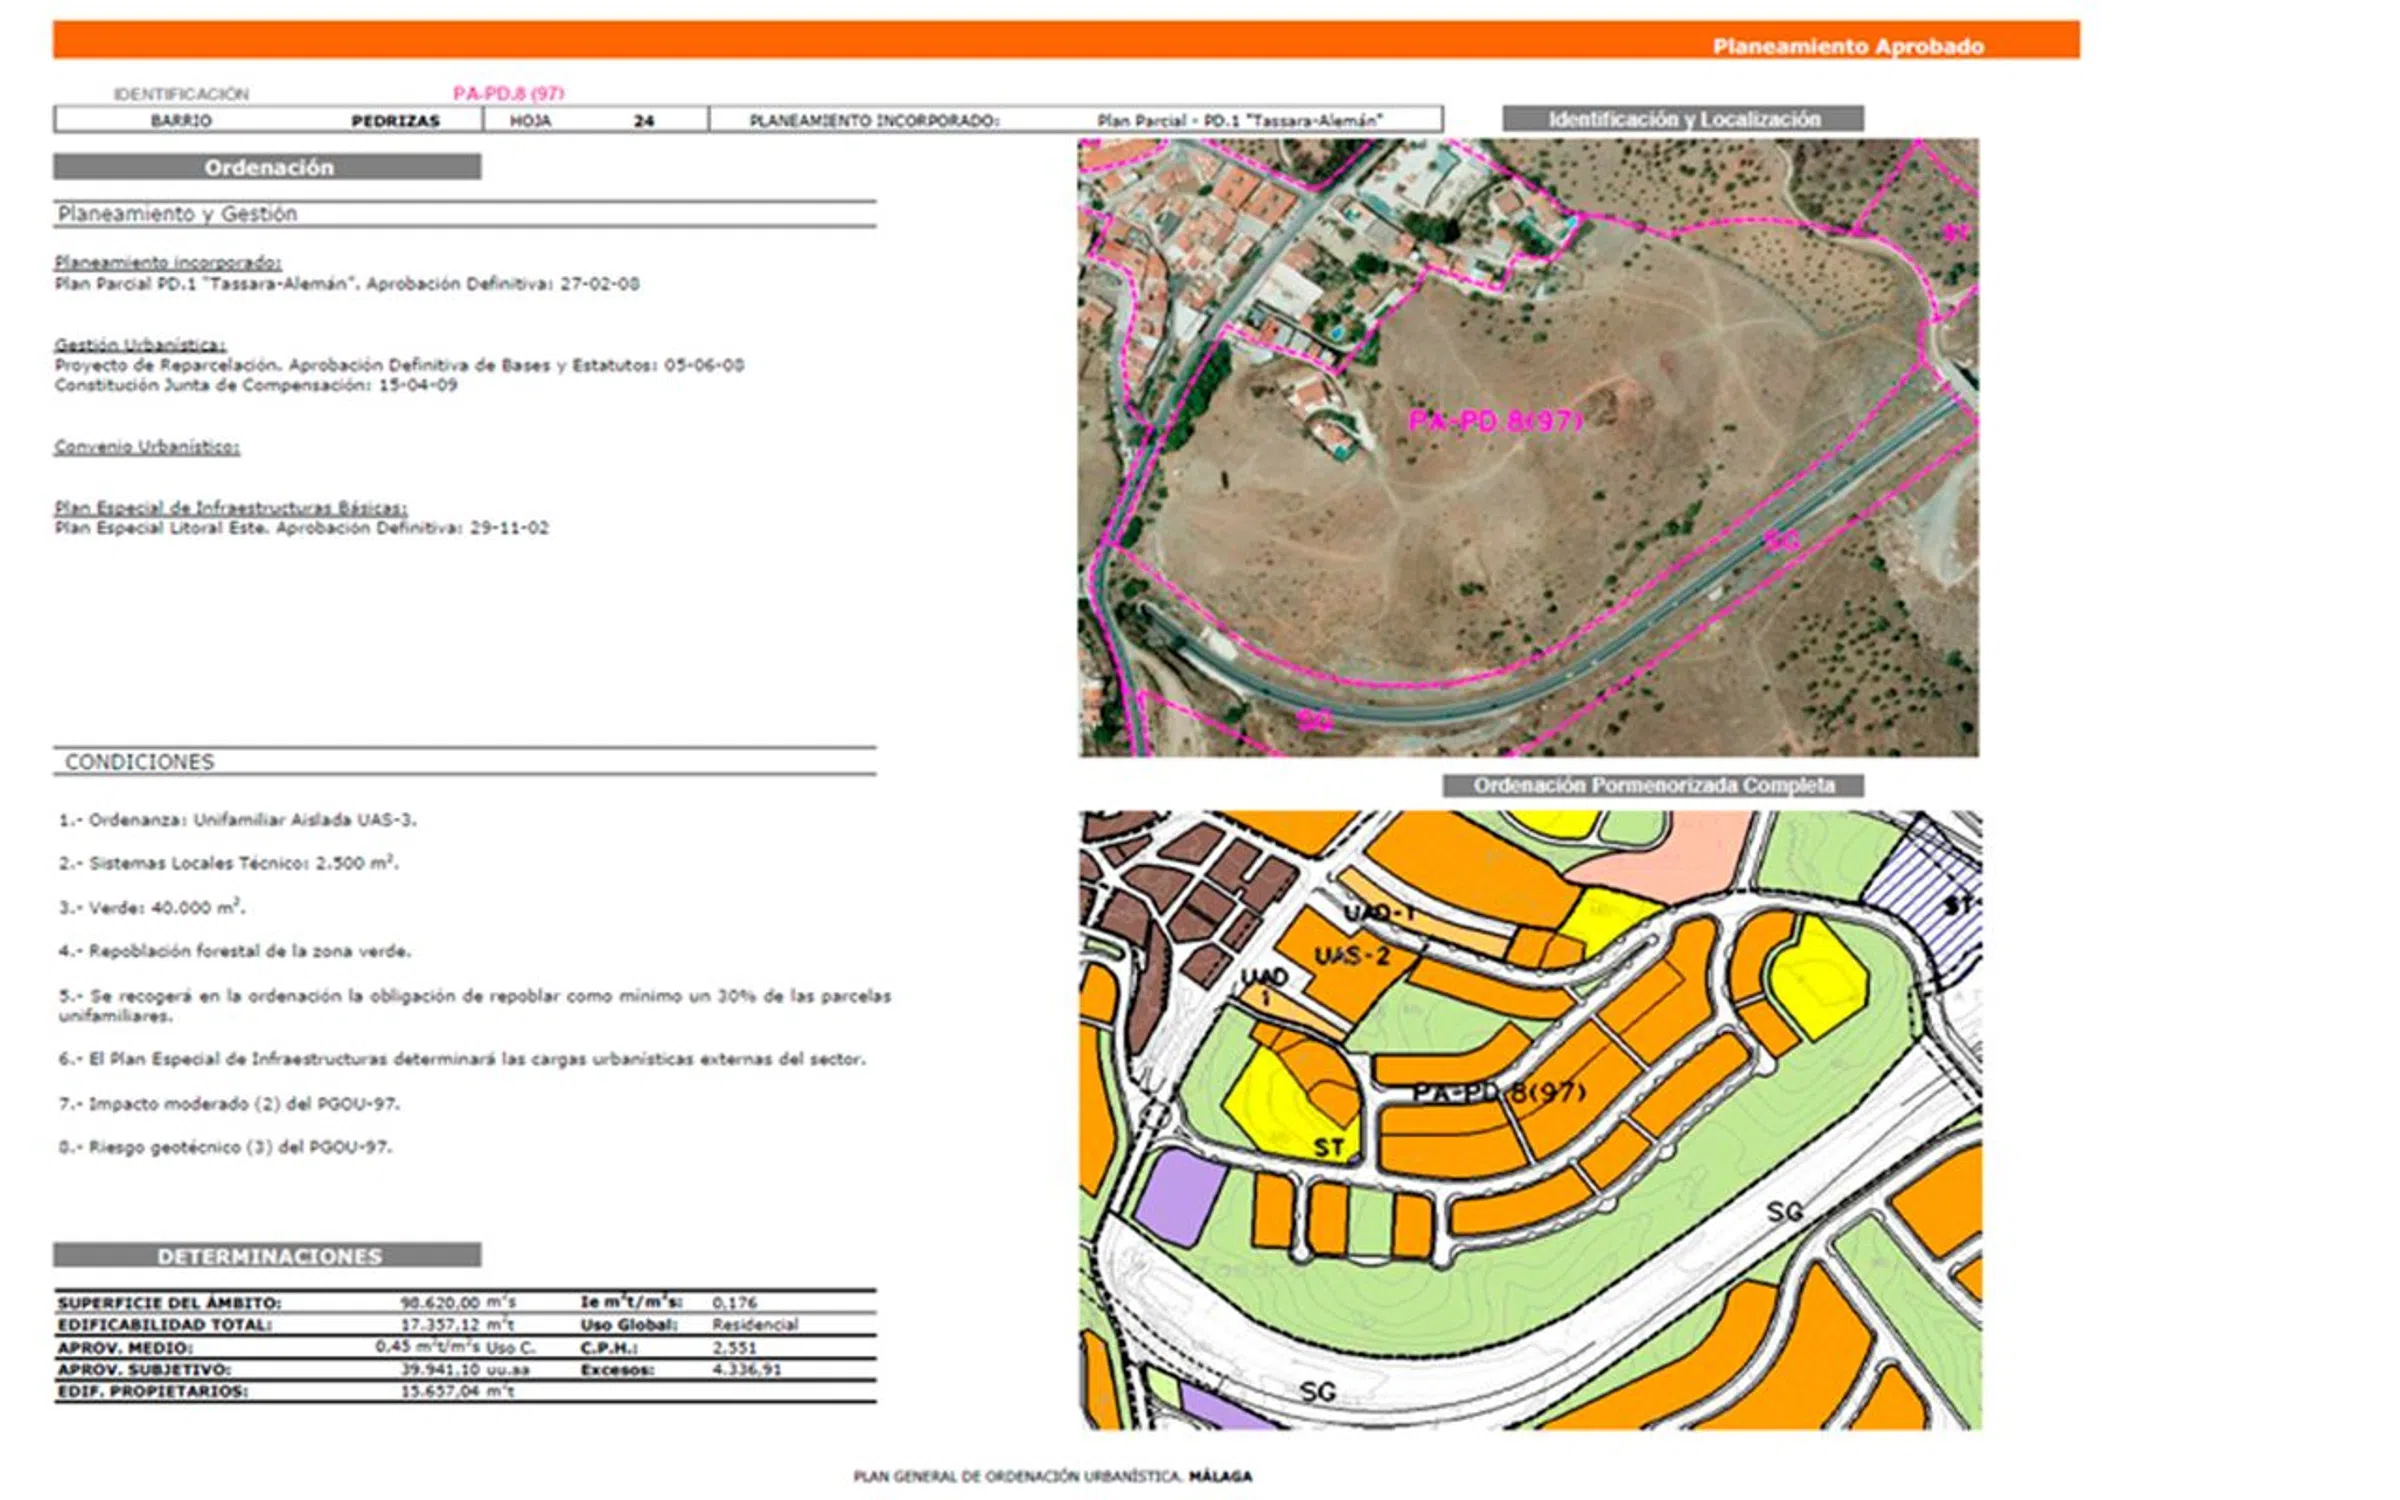2400x1500 pixels.
Task: Click the Plan Parcial PD.1 Tassara-Alemán field
Action: (x=1239, y=121)
